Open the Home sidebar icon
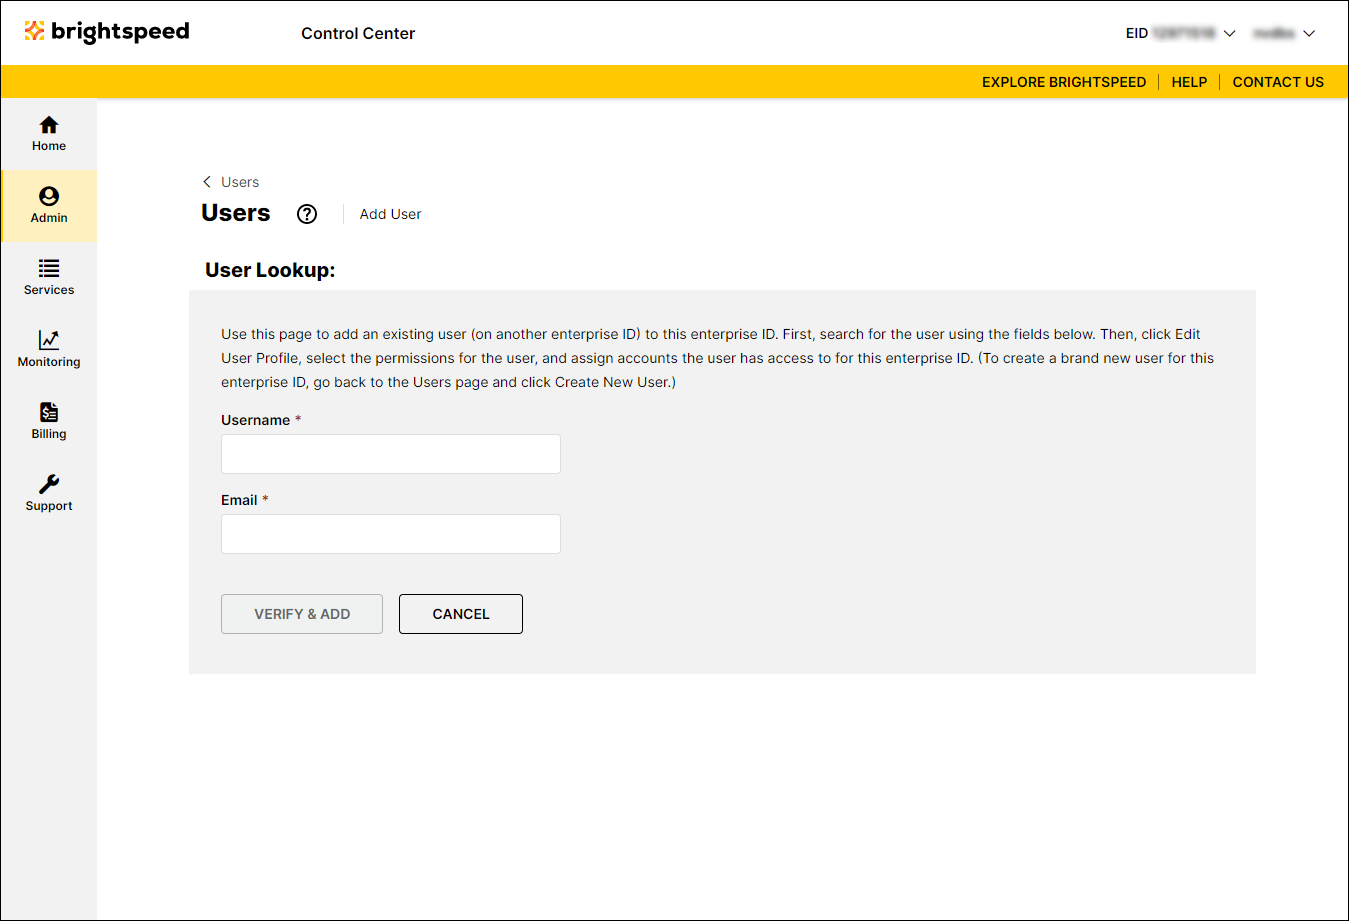The height and width of the screenshot is (921, 1349). (x=49, y=125)
